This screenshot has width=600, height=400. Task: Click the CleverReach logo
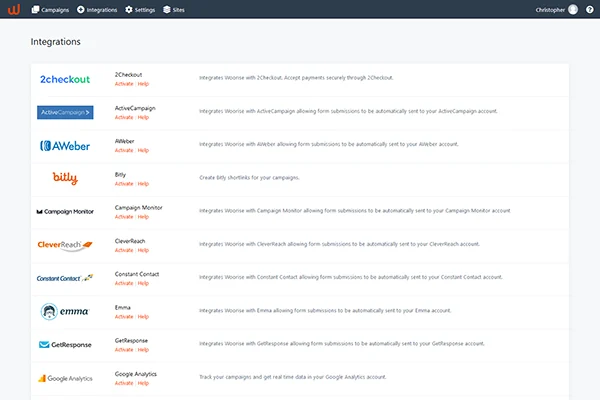point(65,244)
